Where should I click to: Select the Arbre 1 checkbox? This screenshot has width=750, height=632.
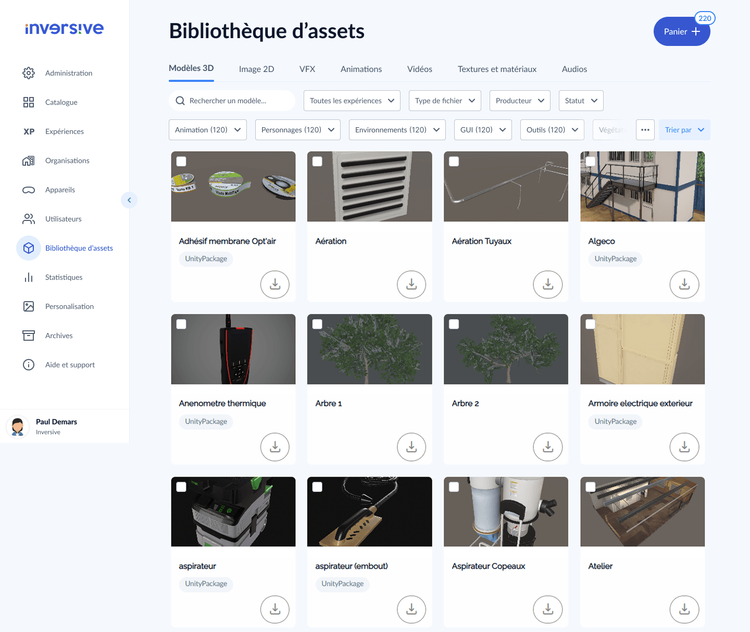[318, 324]
